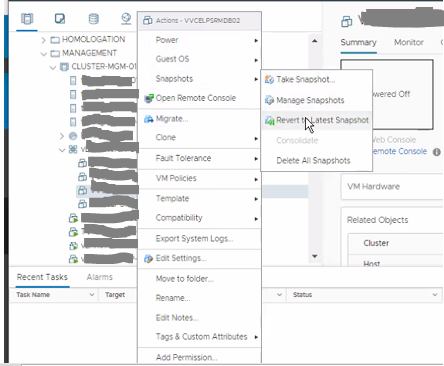Screen dimensions: 444x366
Task: Open the Snapshots submenu
Action: (x=199, y=79)
